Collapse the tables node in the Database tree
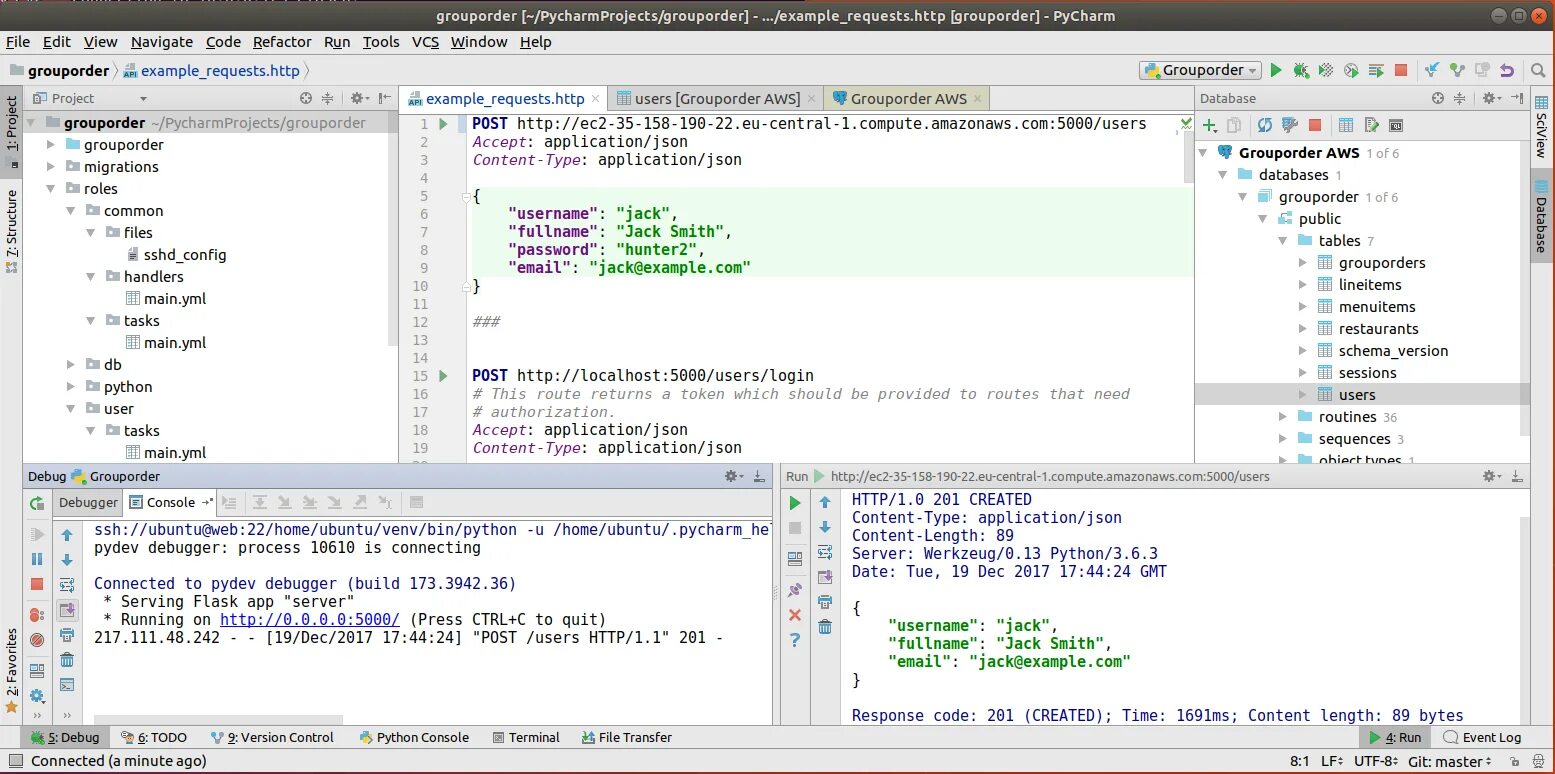Screen dimensions: 1555x774 pyautogui.click(x=1283, y=241)
